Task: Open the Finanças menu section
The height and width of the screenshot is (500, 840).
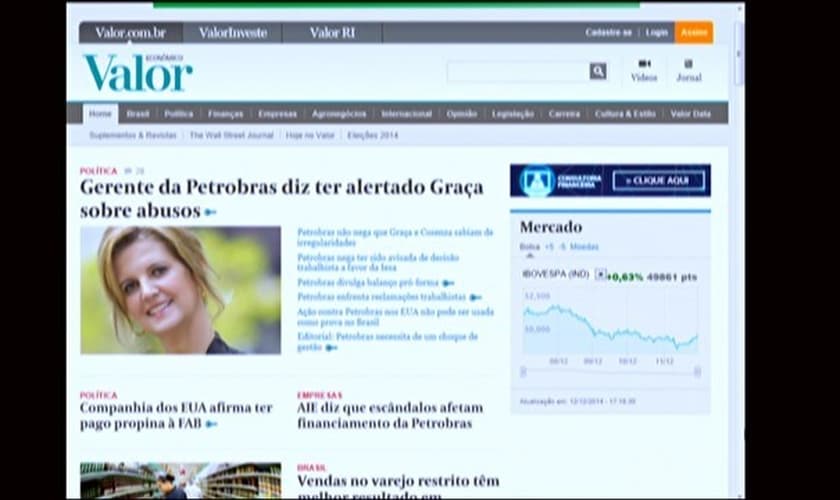Action: pos(225,114)
